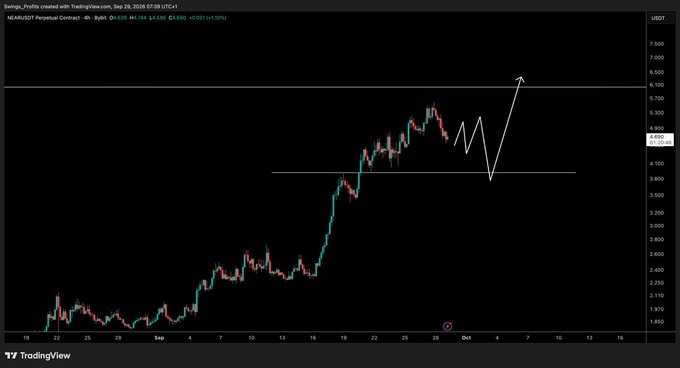Click the 2.800 price axis label

tap(657, 239)
